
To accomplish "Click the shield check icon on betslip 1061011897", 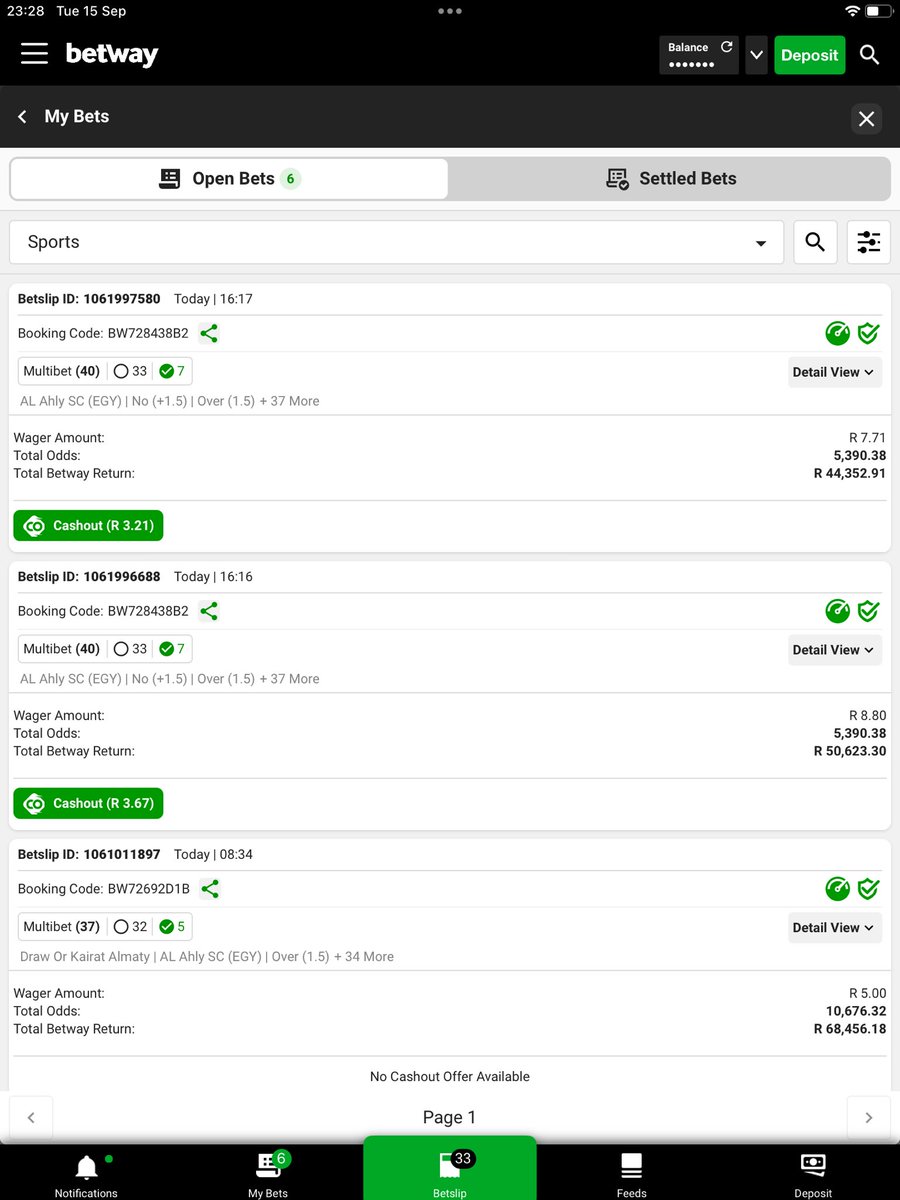I will 868,889.
